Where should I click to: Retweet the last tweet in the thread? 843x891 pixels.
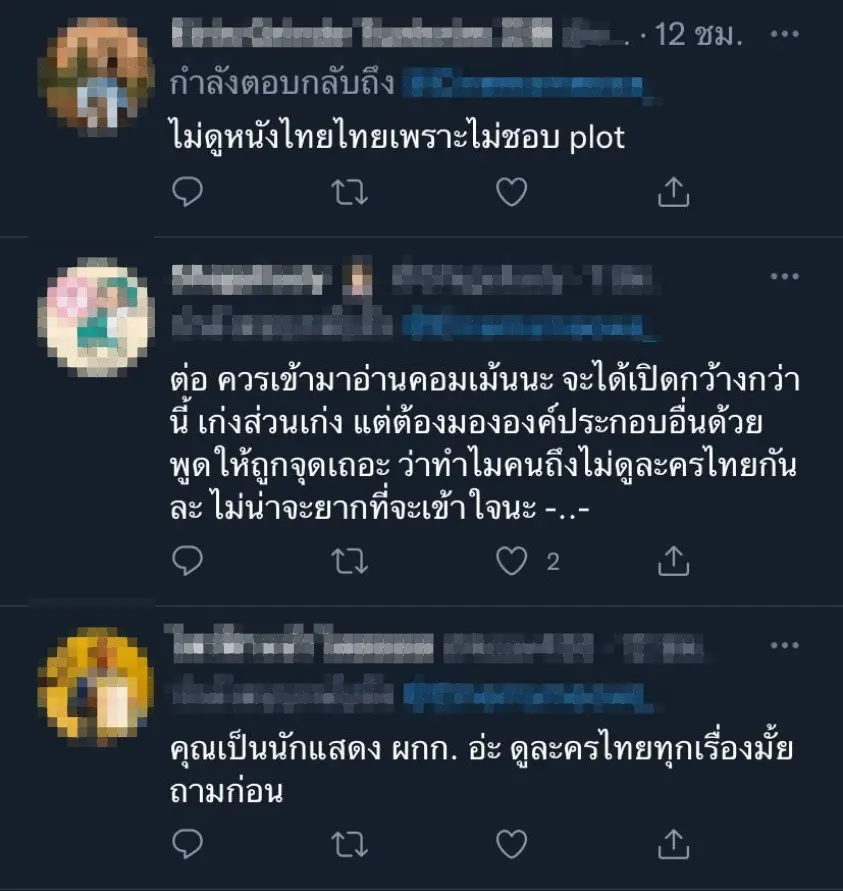pyautogui.click(x=349, y=844)
